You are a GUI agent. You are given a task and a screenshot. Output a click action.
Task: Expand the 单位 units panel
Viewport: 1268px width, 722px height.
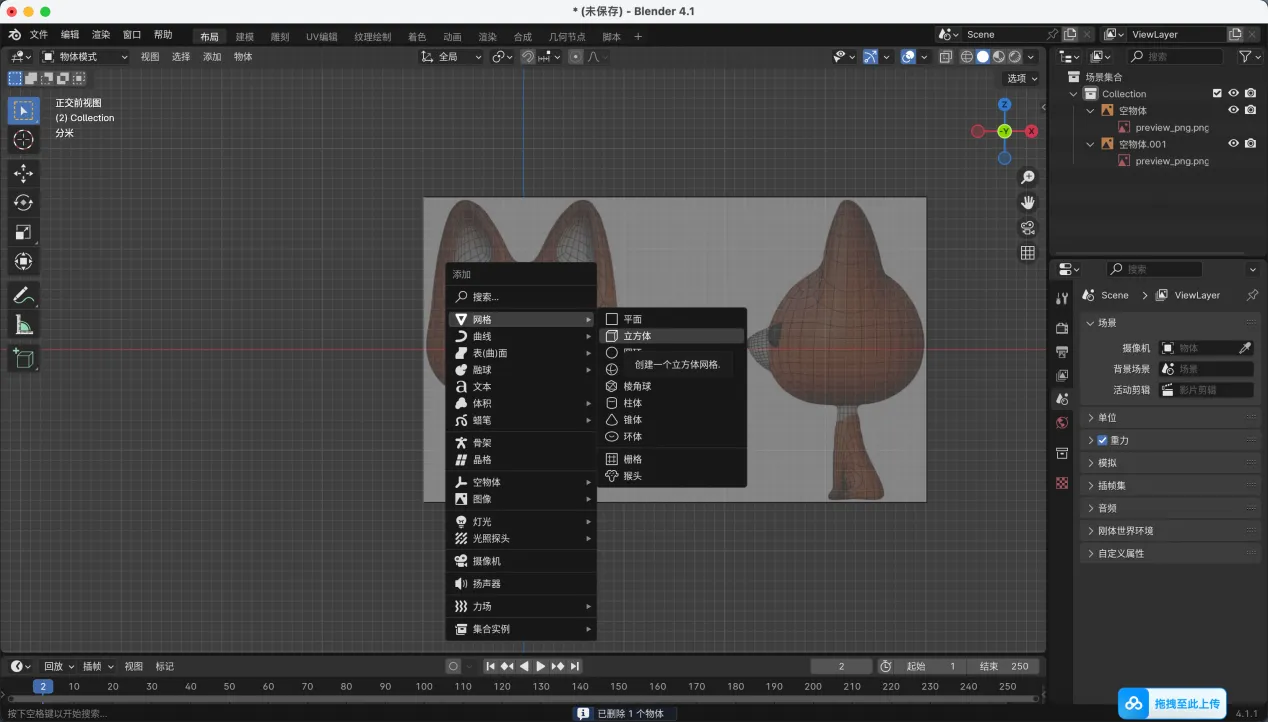[x=1107, y=418]
